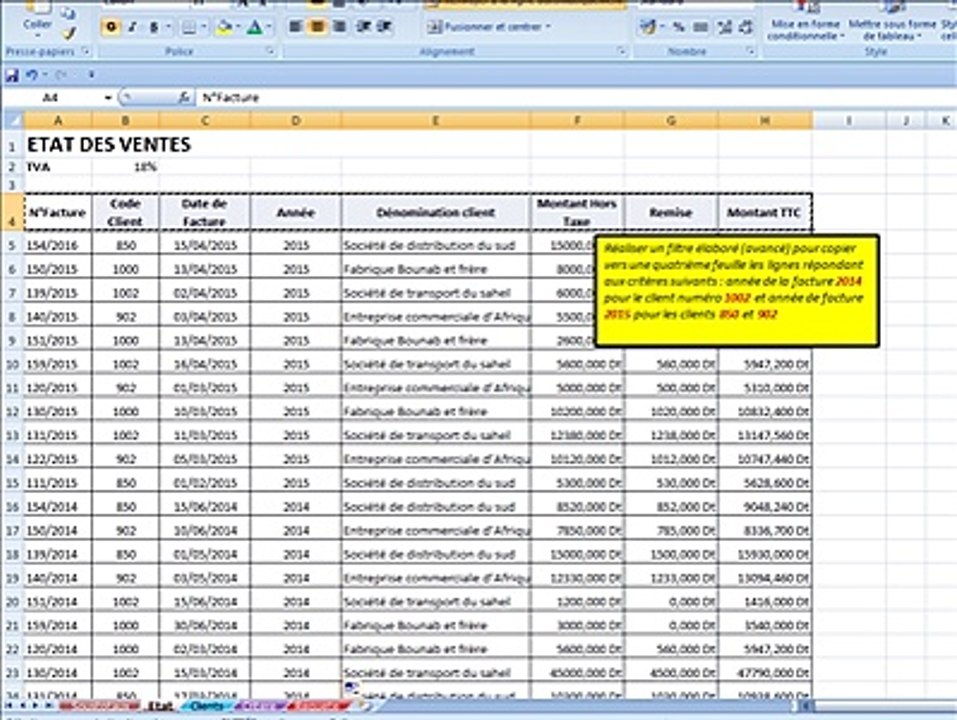Image resolution: width=957 pixels, height=720 pixels.
Task: Select TVA label cell
Action: [58, 167]
